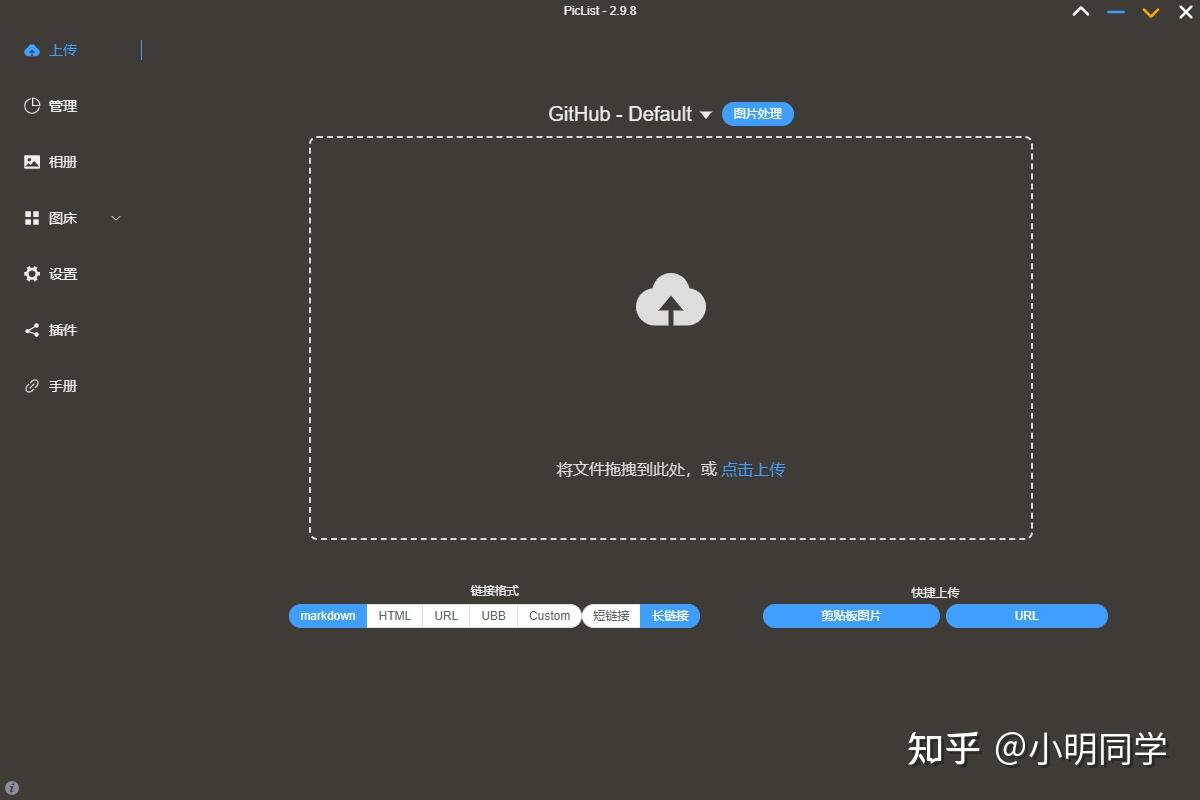Switch to the HTML link format tab
This screenshot has width=1200, height=800.
click(x=394, y=616)
